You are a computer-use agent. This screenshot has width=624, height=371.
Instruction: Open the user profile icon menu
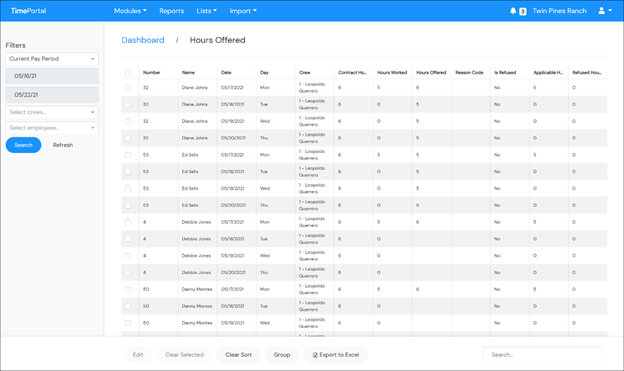(604, 11)
